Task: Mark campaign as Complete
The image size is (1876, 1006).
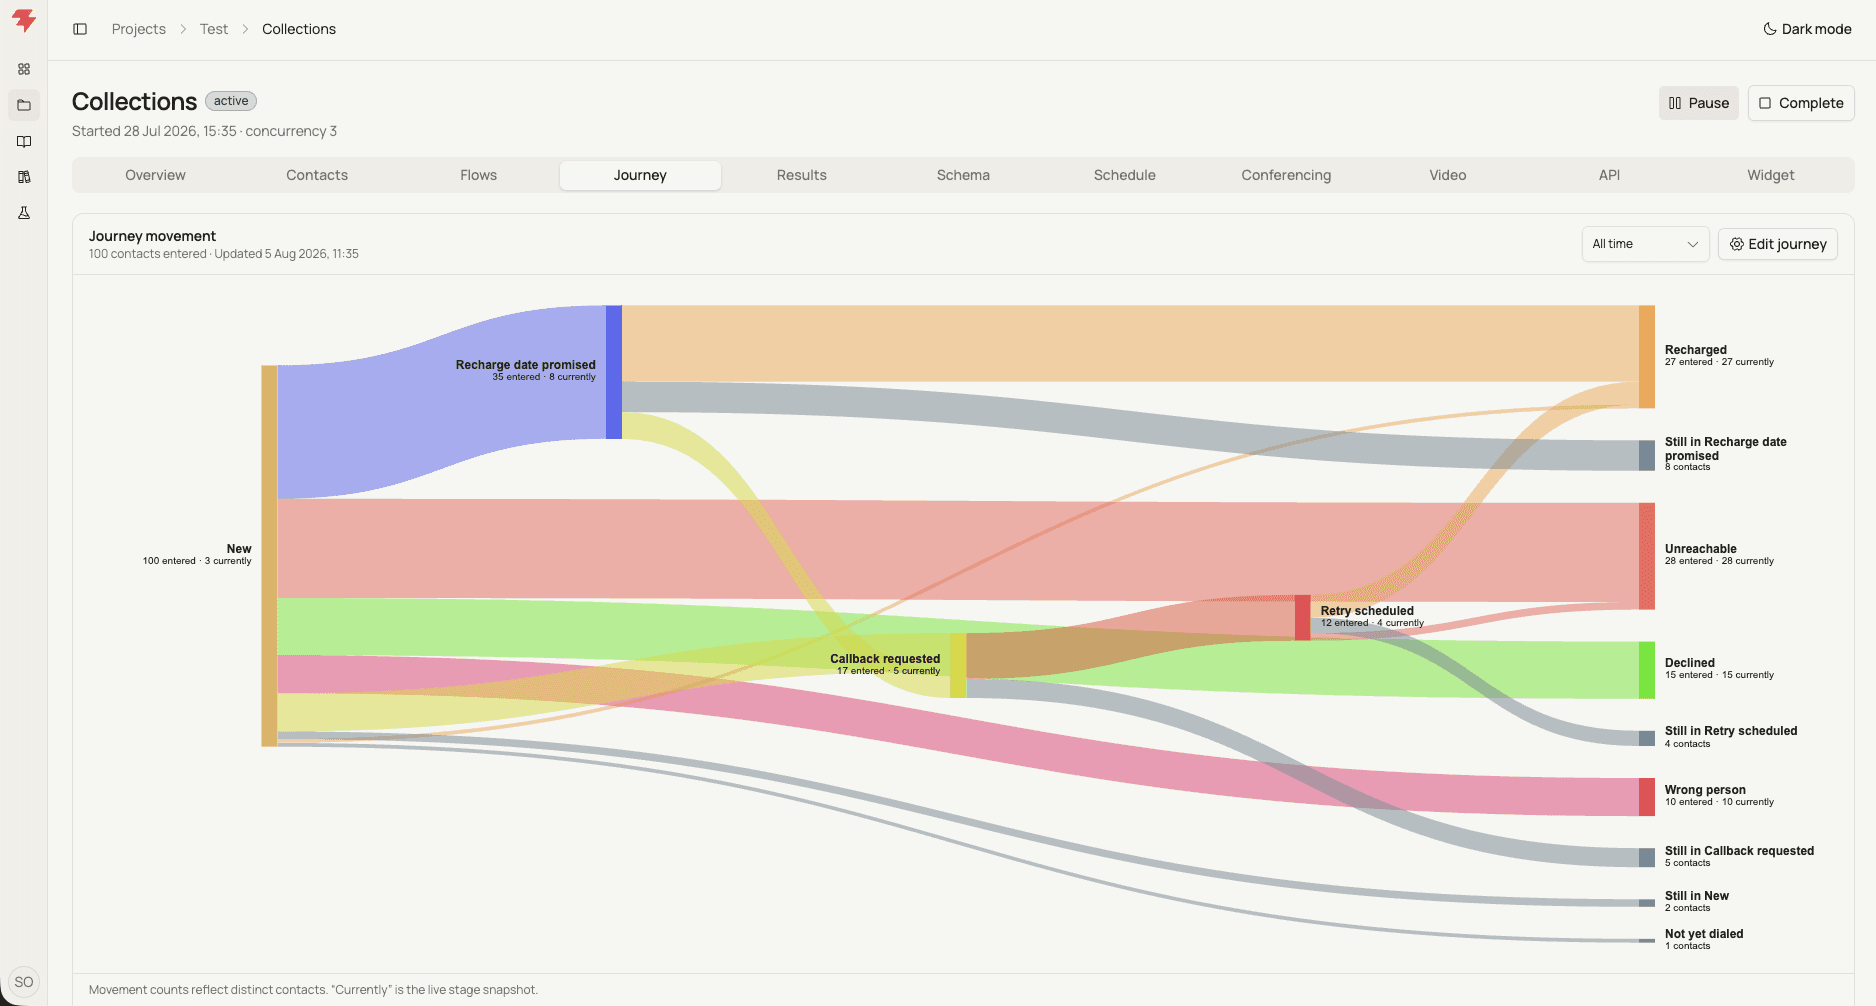Action: (x=1801, y=103)
